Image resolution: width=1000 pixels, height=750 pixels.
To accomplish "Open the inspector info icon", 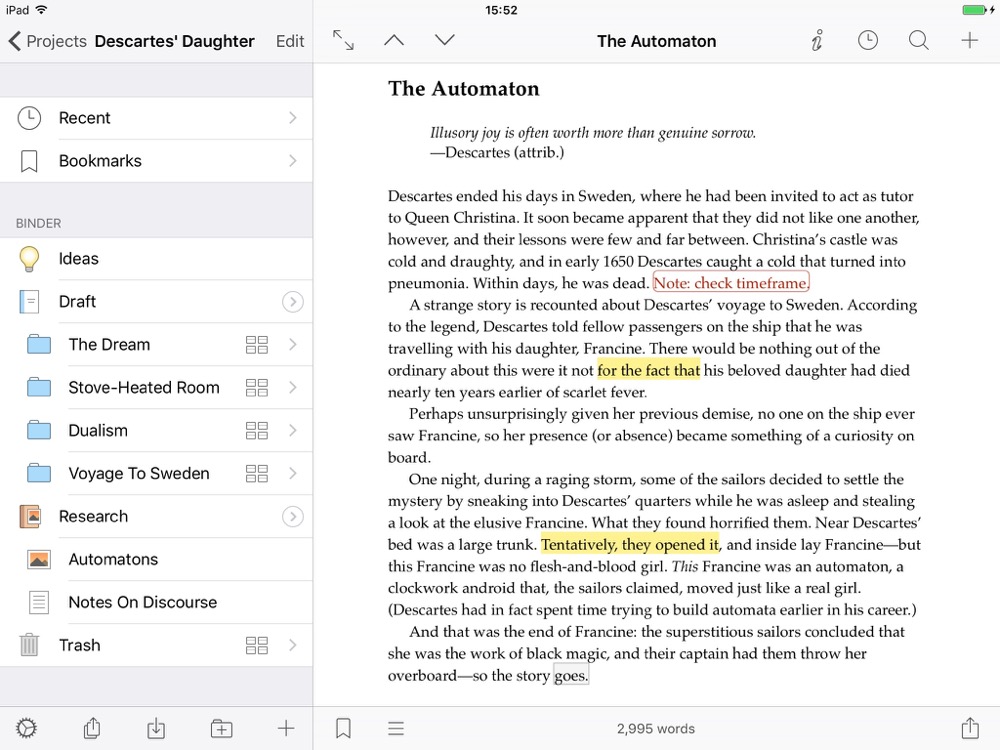I will pos(817,41).
